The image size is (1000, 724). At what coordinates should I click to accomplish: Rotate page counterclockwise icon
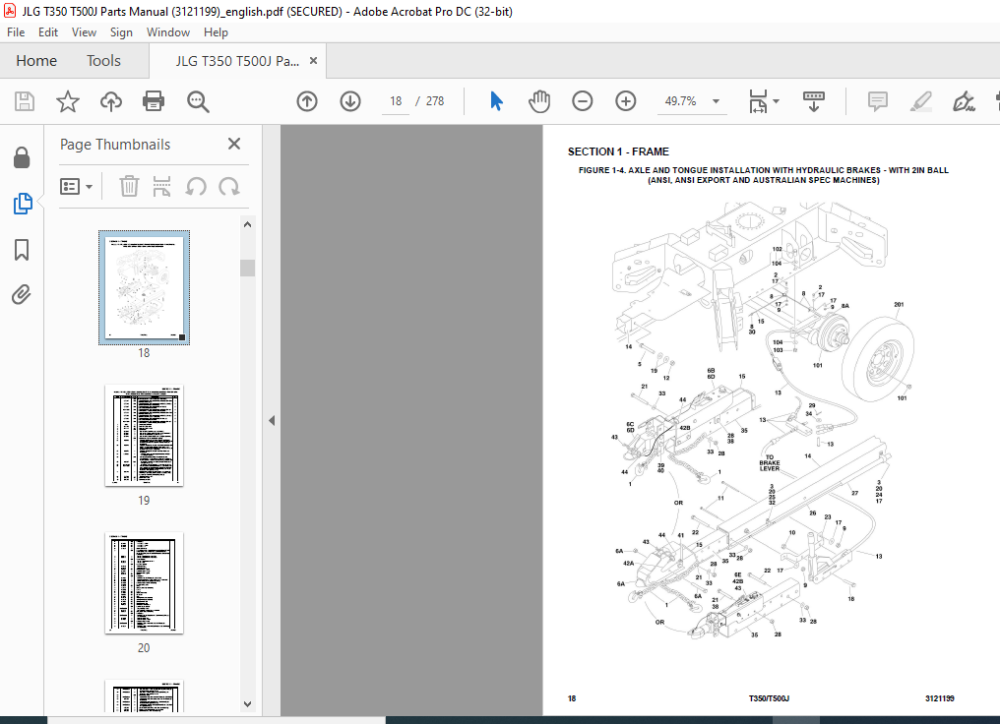click(196, 186)
